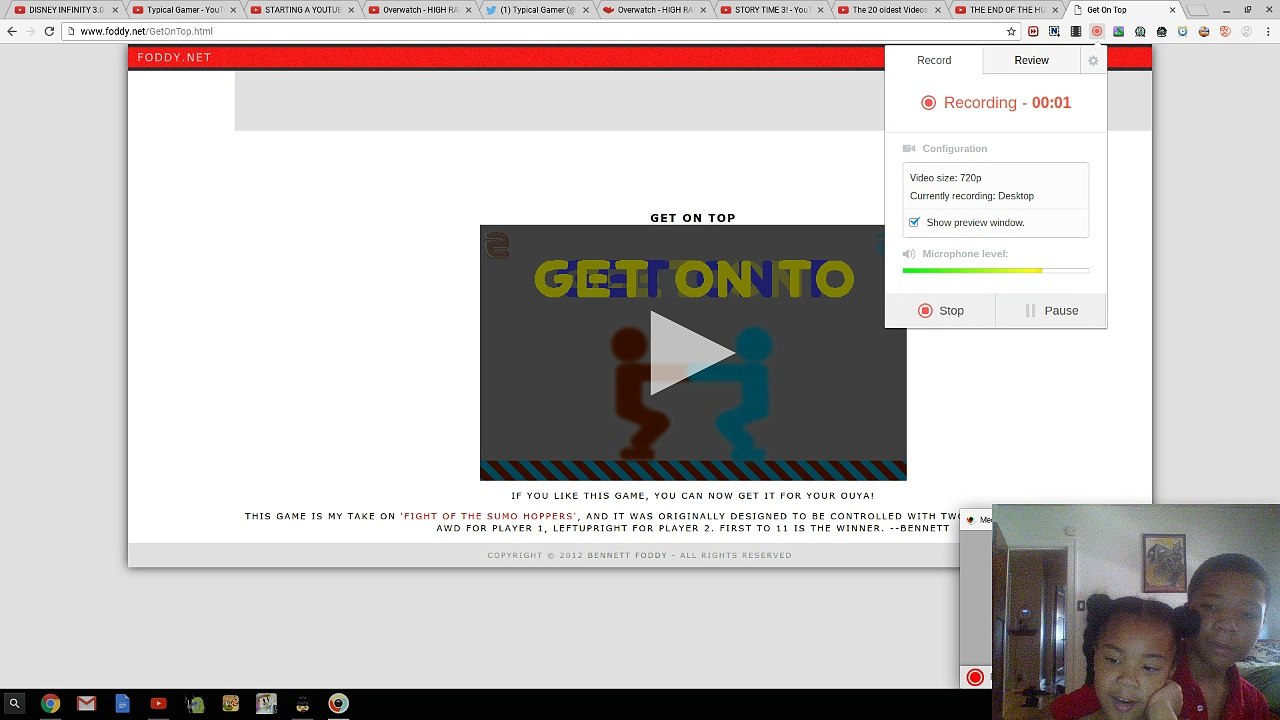Screen dimensions: 1280x720
Task: Select the Record tab in recorder popup
Action: (934, 60)
